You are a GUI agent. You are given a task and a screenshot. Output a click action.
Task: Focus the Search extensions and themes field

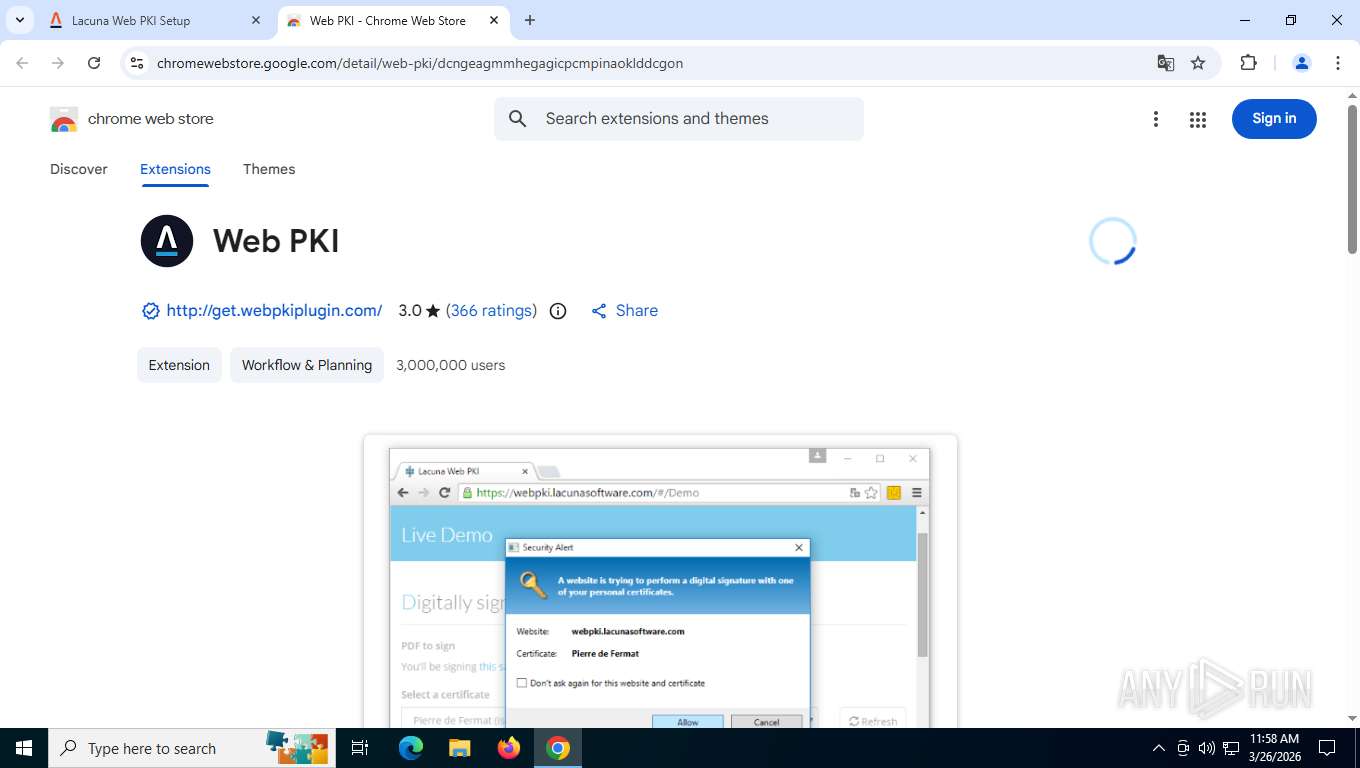(x=679, y=119)
